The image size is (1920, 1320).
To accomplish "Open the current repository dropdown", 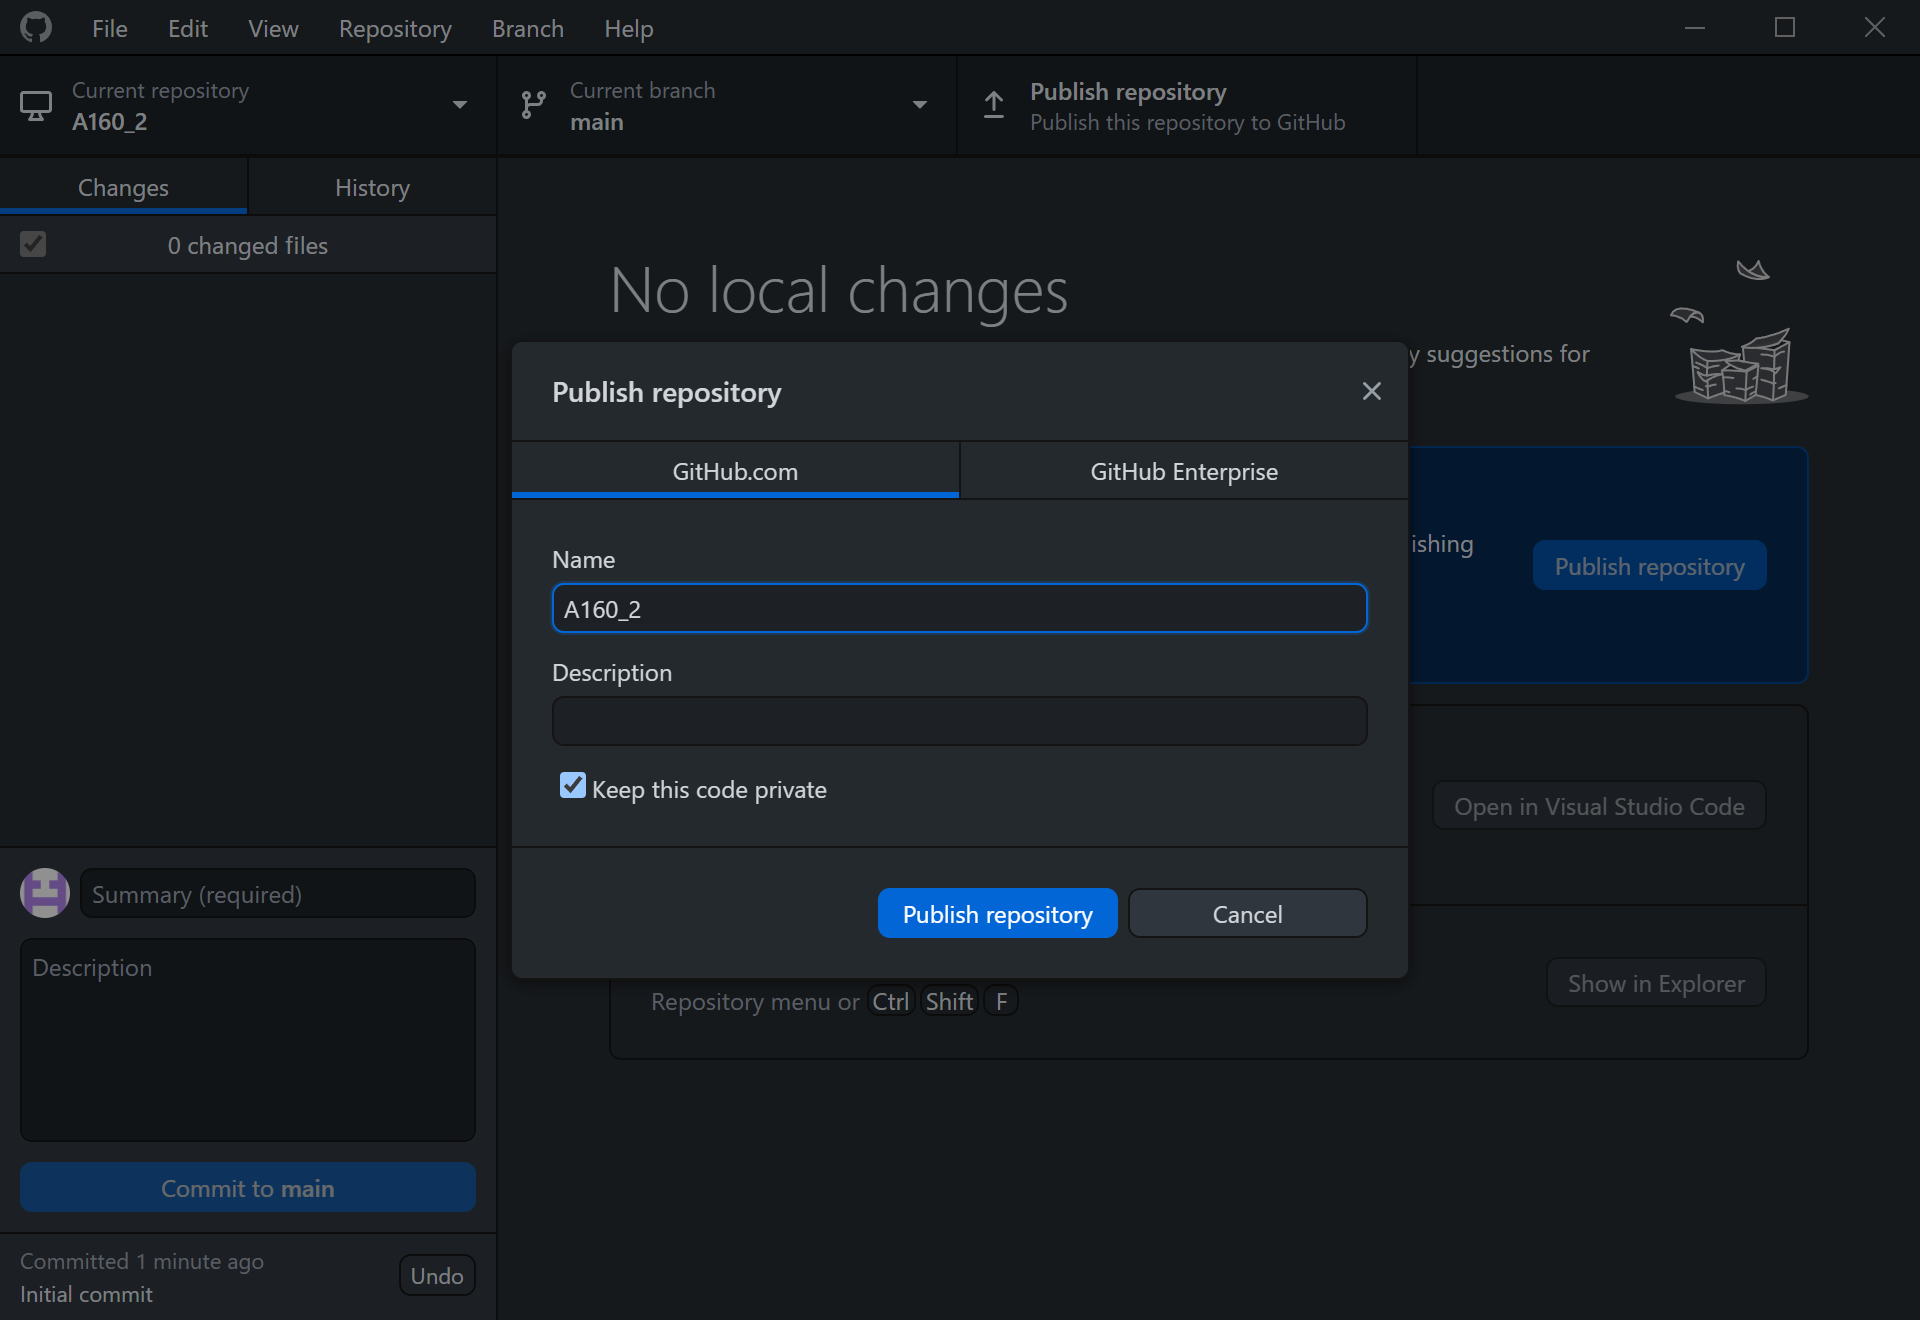I will (459, 105).
